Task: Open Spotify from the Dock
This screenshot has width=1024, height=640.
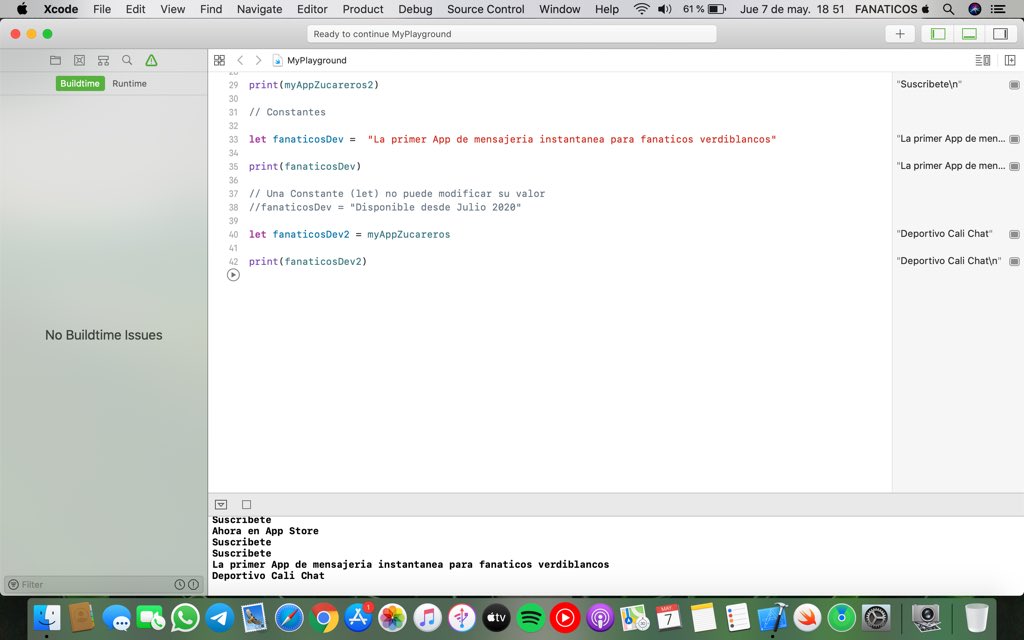Action: [x=530, y=617]
